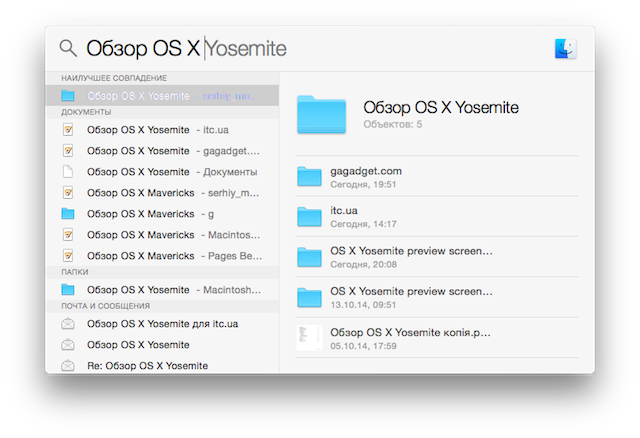Select the itc.ua folder name in the preview
Image resolution: width=640 pixels, height=438 pixels.
pyautogui.click(x=344, y=211)
